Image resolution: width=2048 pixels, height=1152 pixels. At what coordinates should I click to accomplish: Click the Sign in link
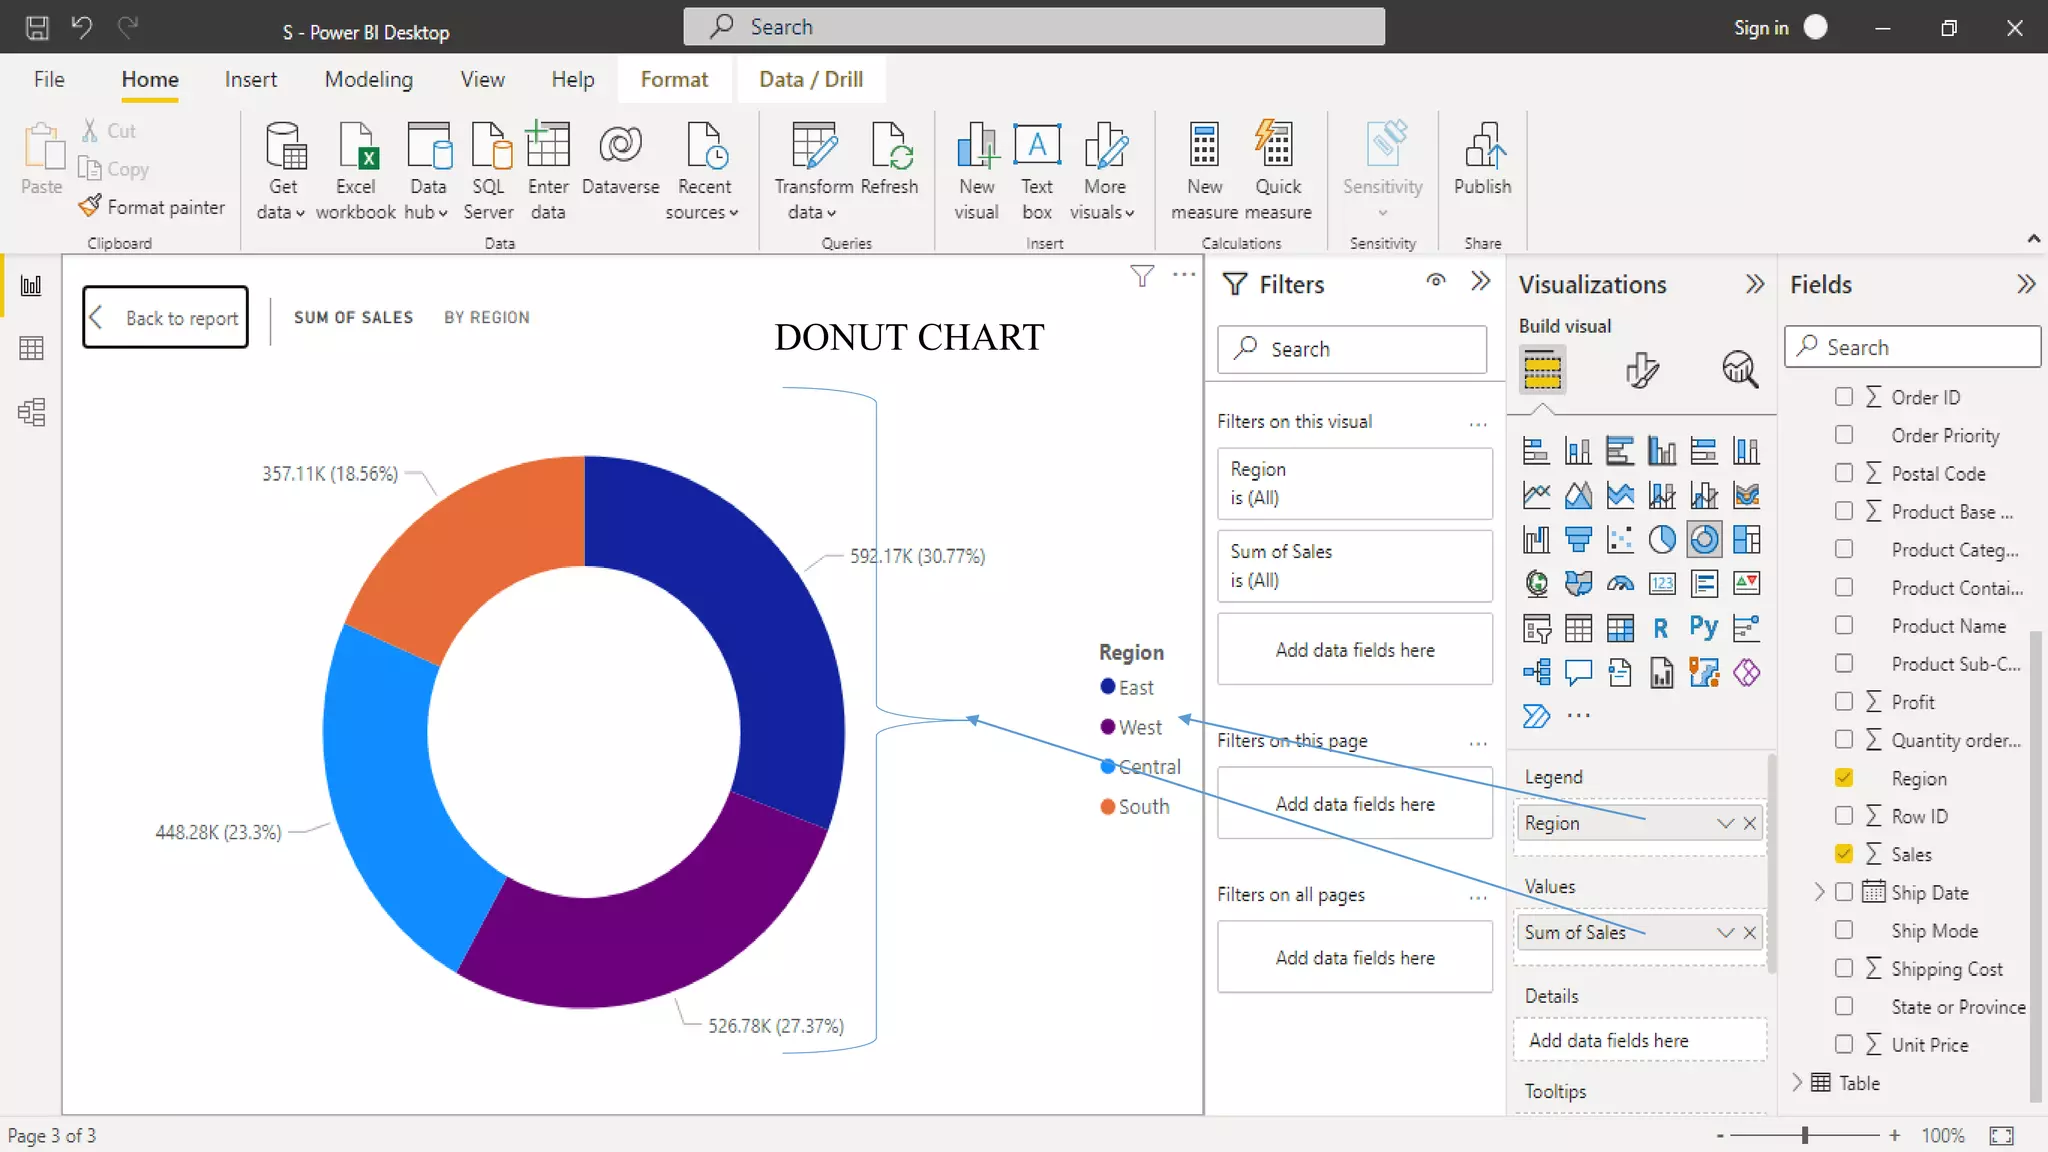(x=1761, y=28)
